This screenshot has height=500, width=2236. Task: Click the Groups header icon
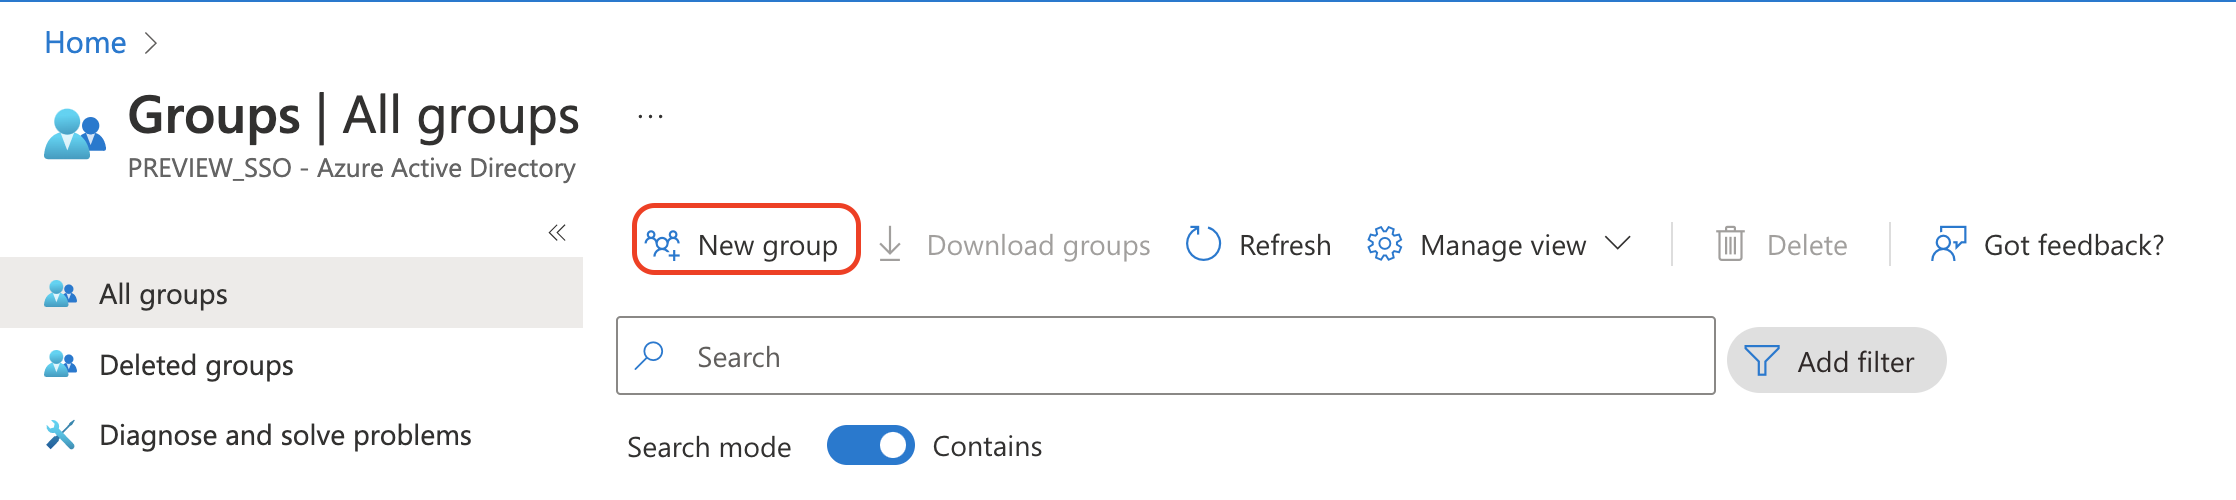pyautogui.click(x=75, y=134)
